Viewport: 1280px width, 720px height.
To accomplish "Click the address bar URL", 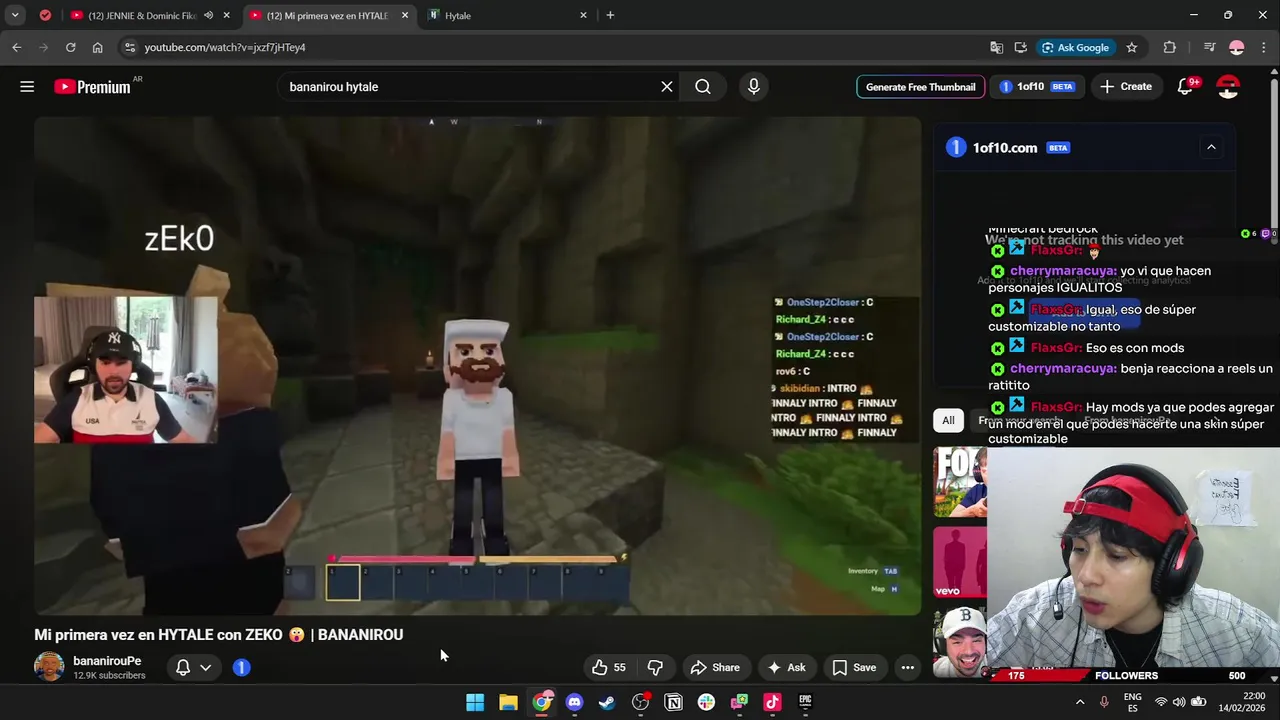I will pos(225,47).
